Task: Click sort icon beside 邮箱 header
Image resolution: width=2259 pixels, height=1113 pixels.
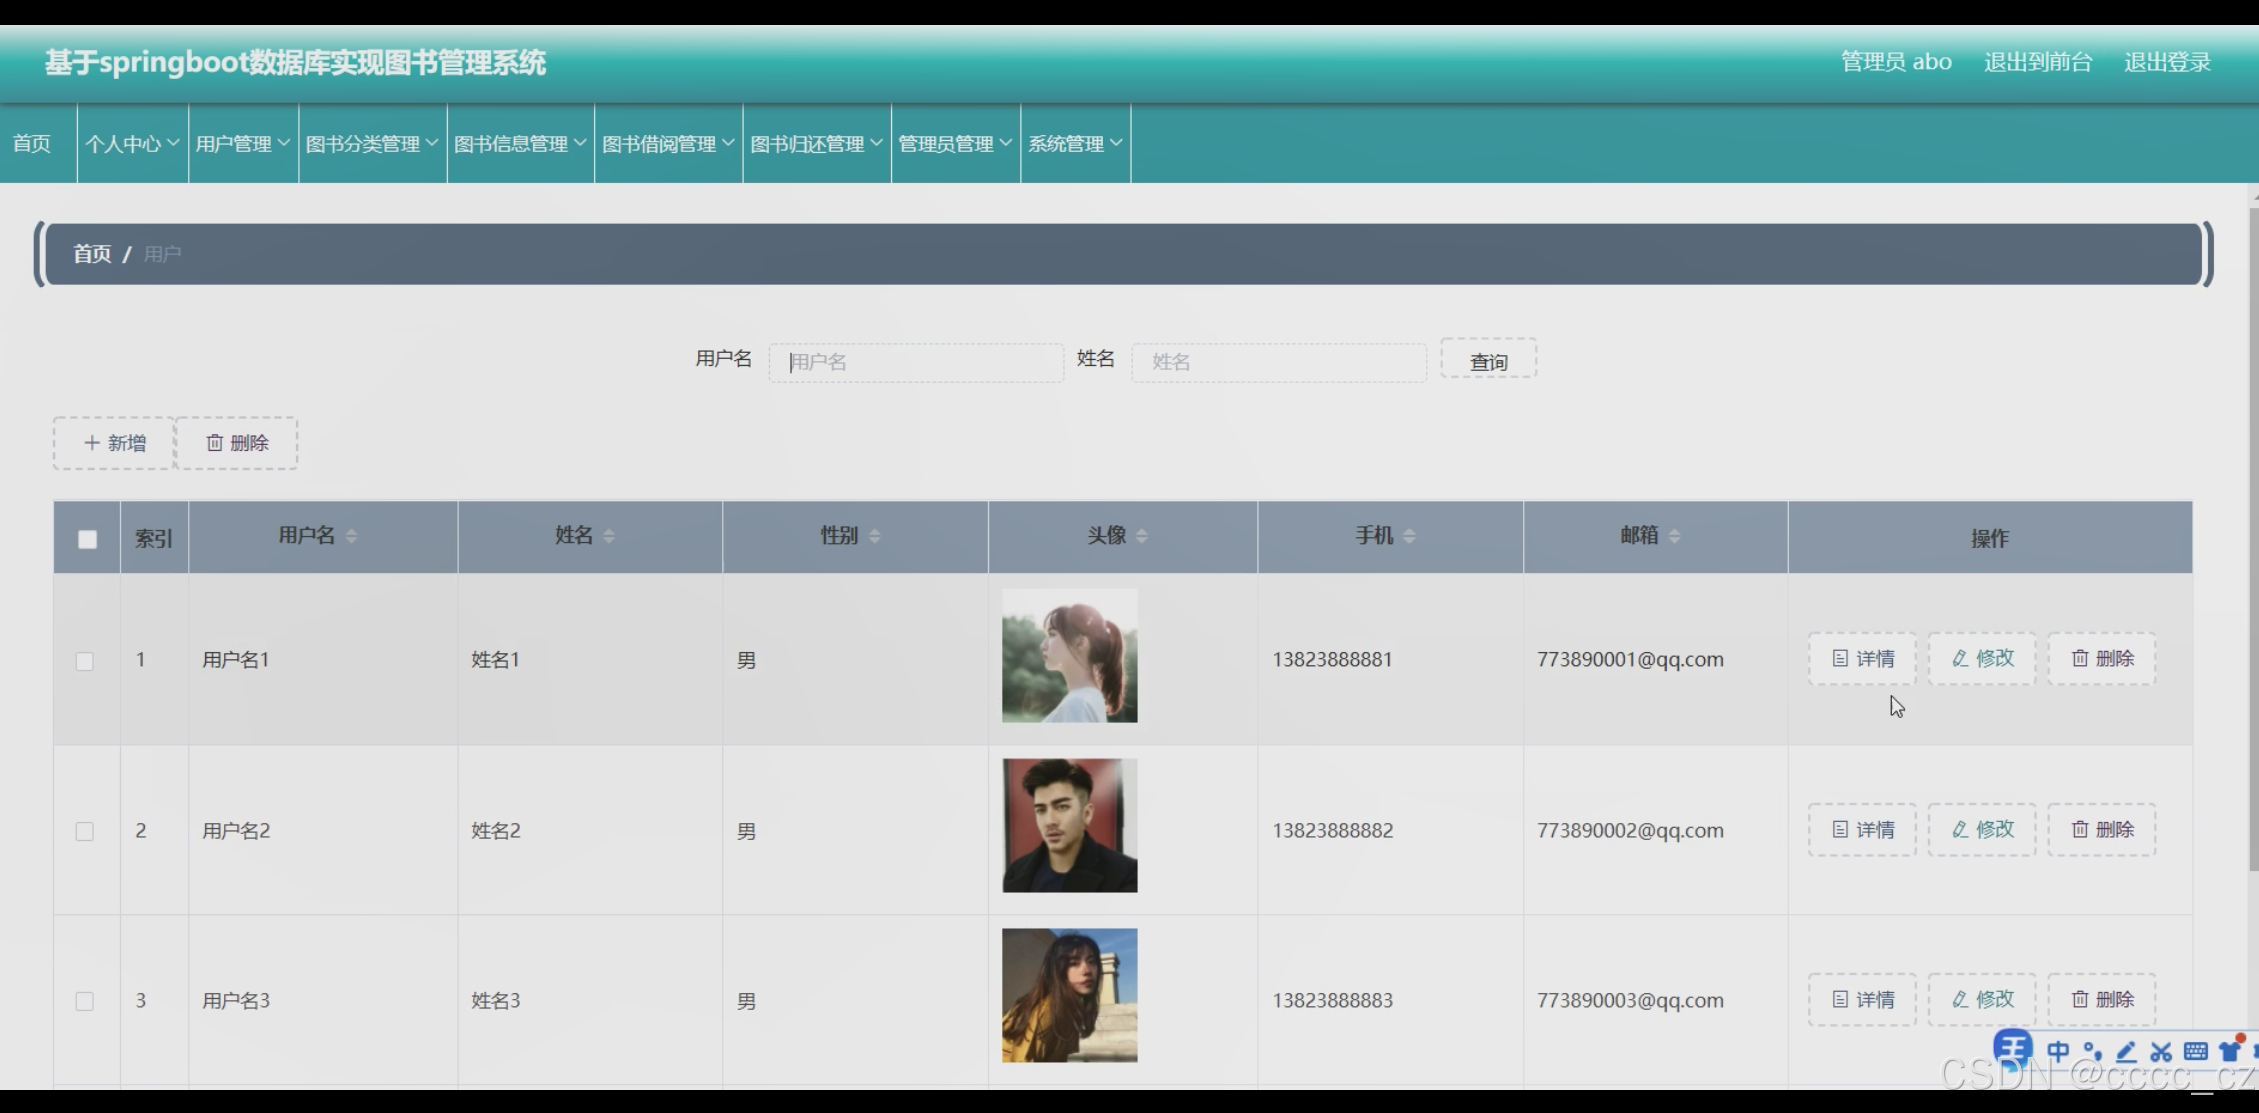Action: (x=1674, y=536)
